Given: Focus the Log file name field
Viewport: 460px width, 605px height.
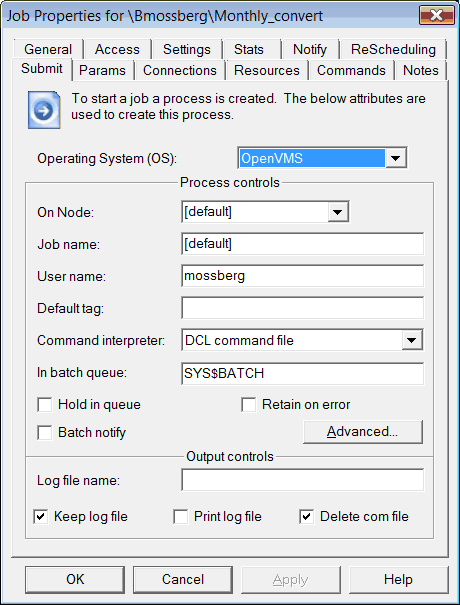Looking at the screenshot, I should click(303, 480).
